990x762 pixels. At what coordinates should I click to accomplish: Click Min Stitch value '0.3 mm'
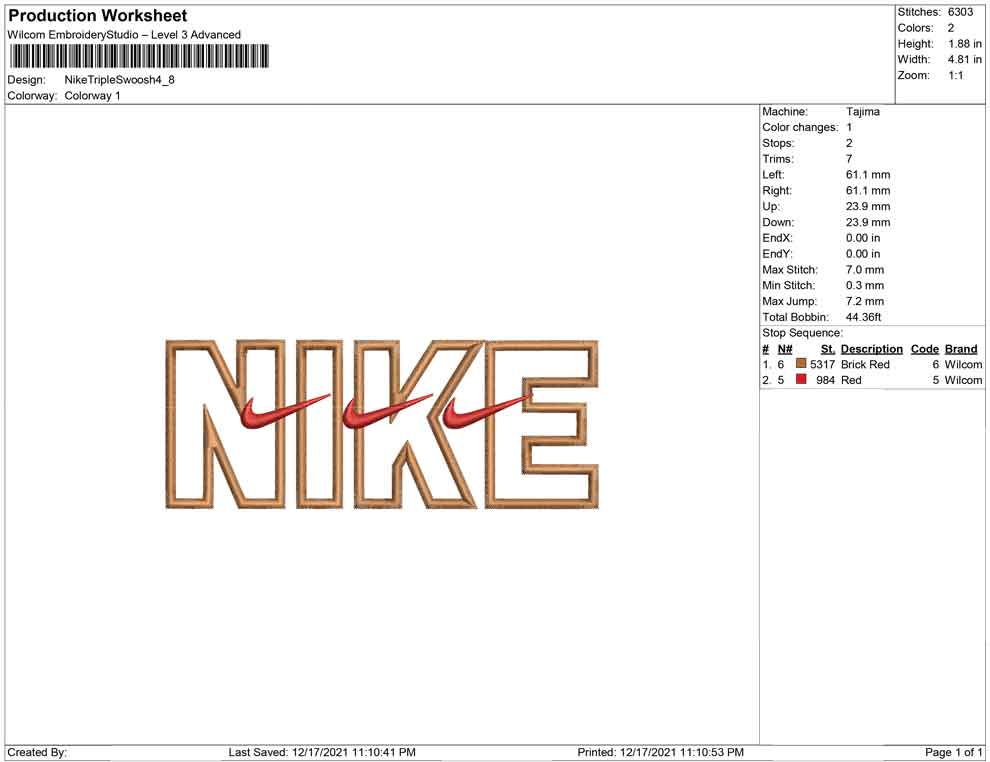[x=865, y=285]
